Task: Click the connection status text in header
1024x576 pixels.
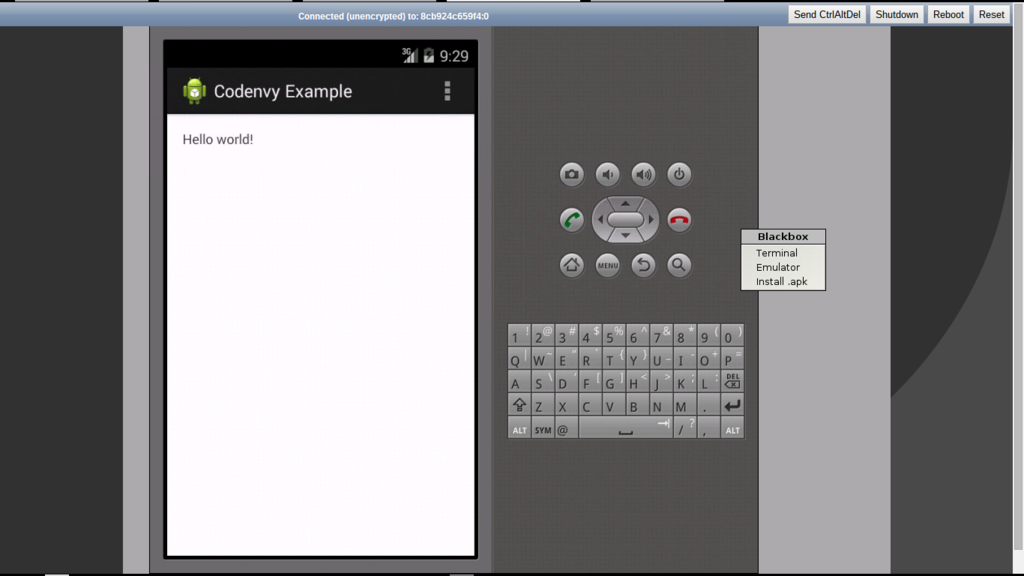Action: (393, 16)
